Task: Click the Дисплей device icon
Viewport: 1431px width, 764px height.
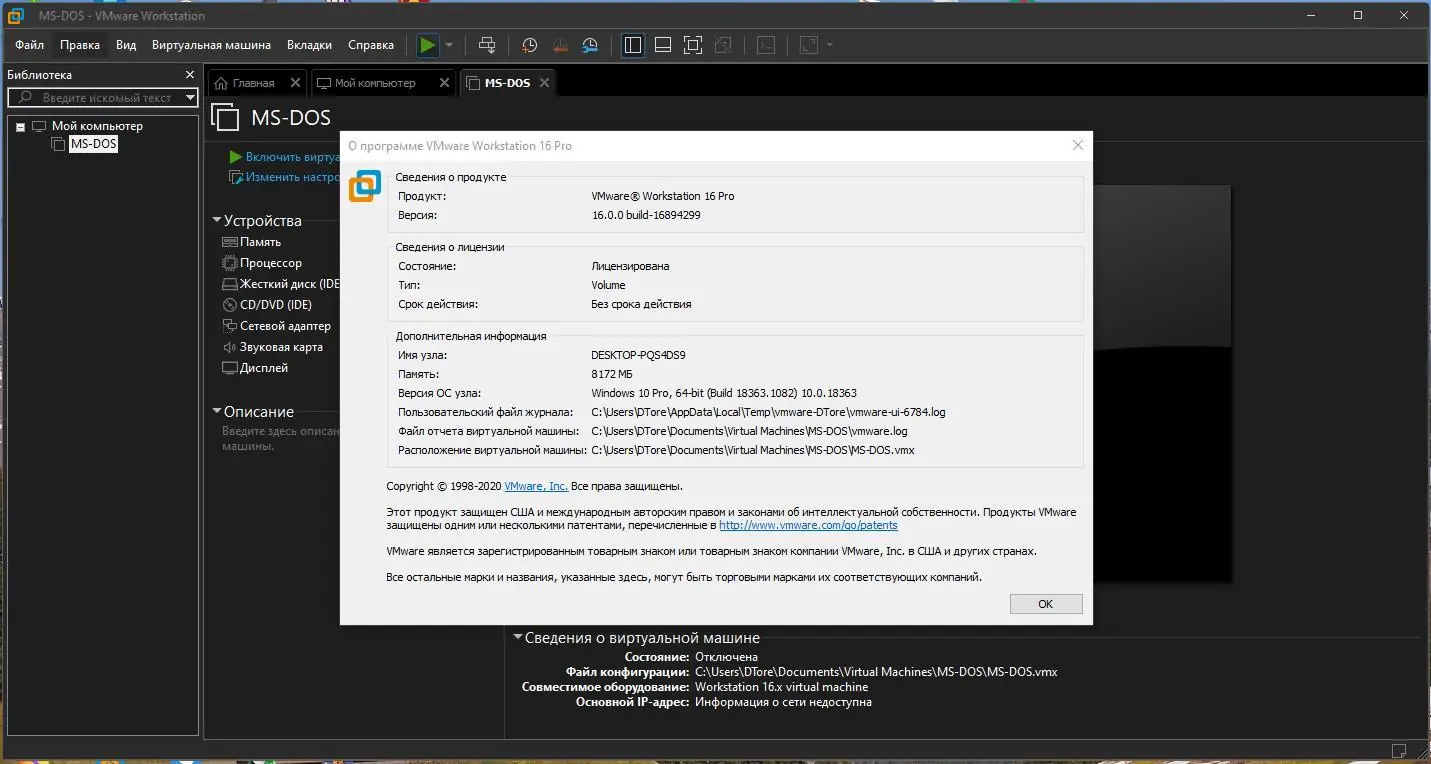Action: (x=230, y=368)
